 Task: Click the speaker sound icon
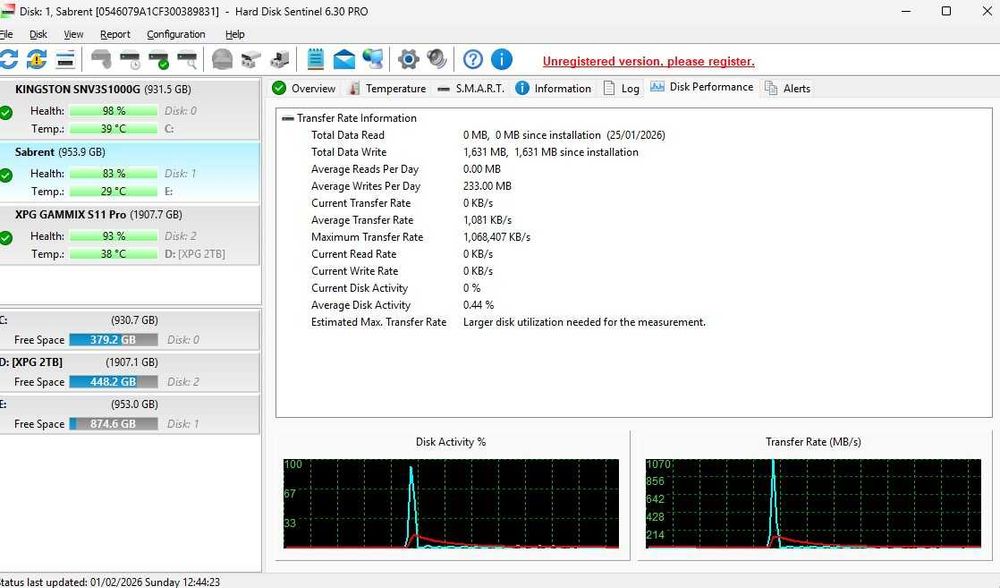click(438, 59)
